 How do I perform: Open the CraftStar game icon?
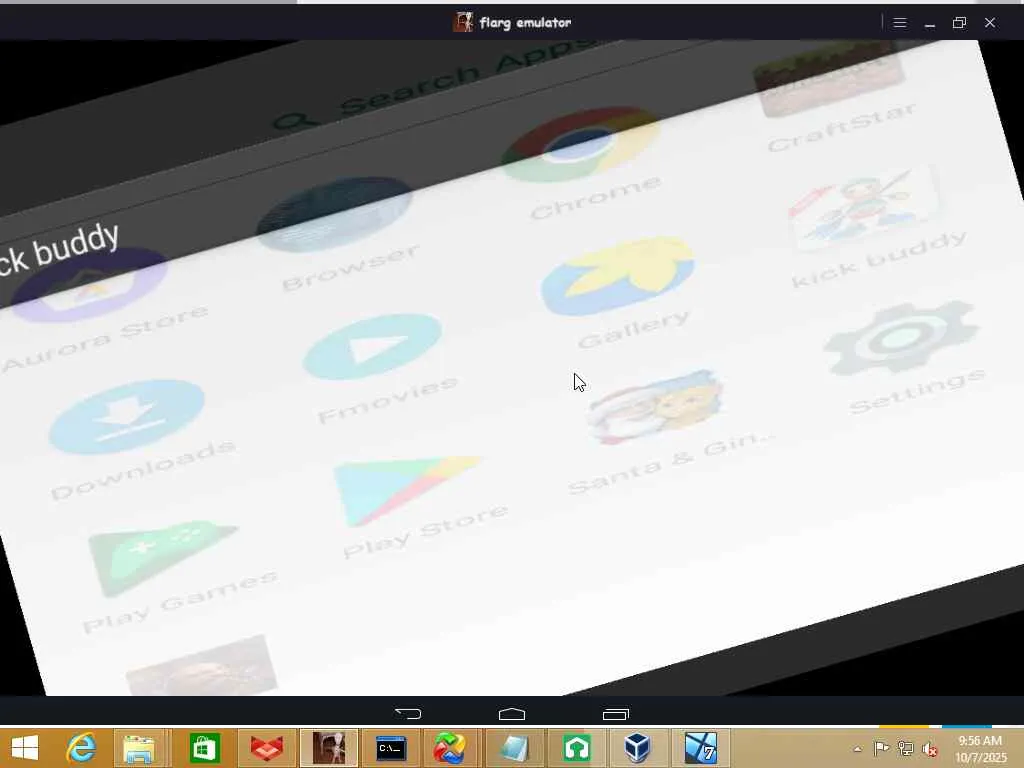coord(828,80)
